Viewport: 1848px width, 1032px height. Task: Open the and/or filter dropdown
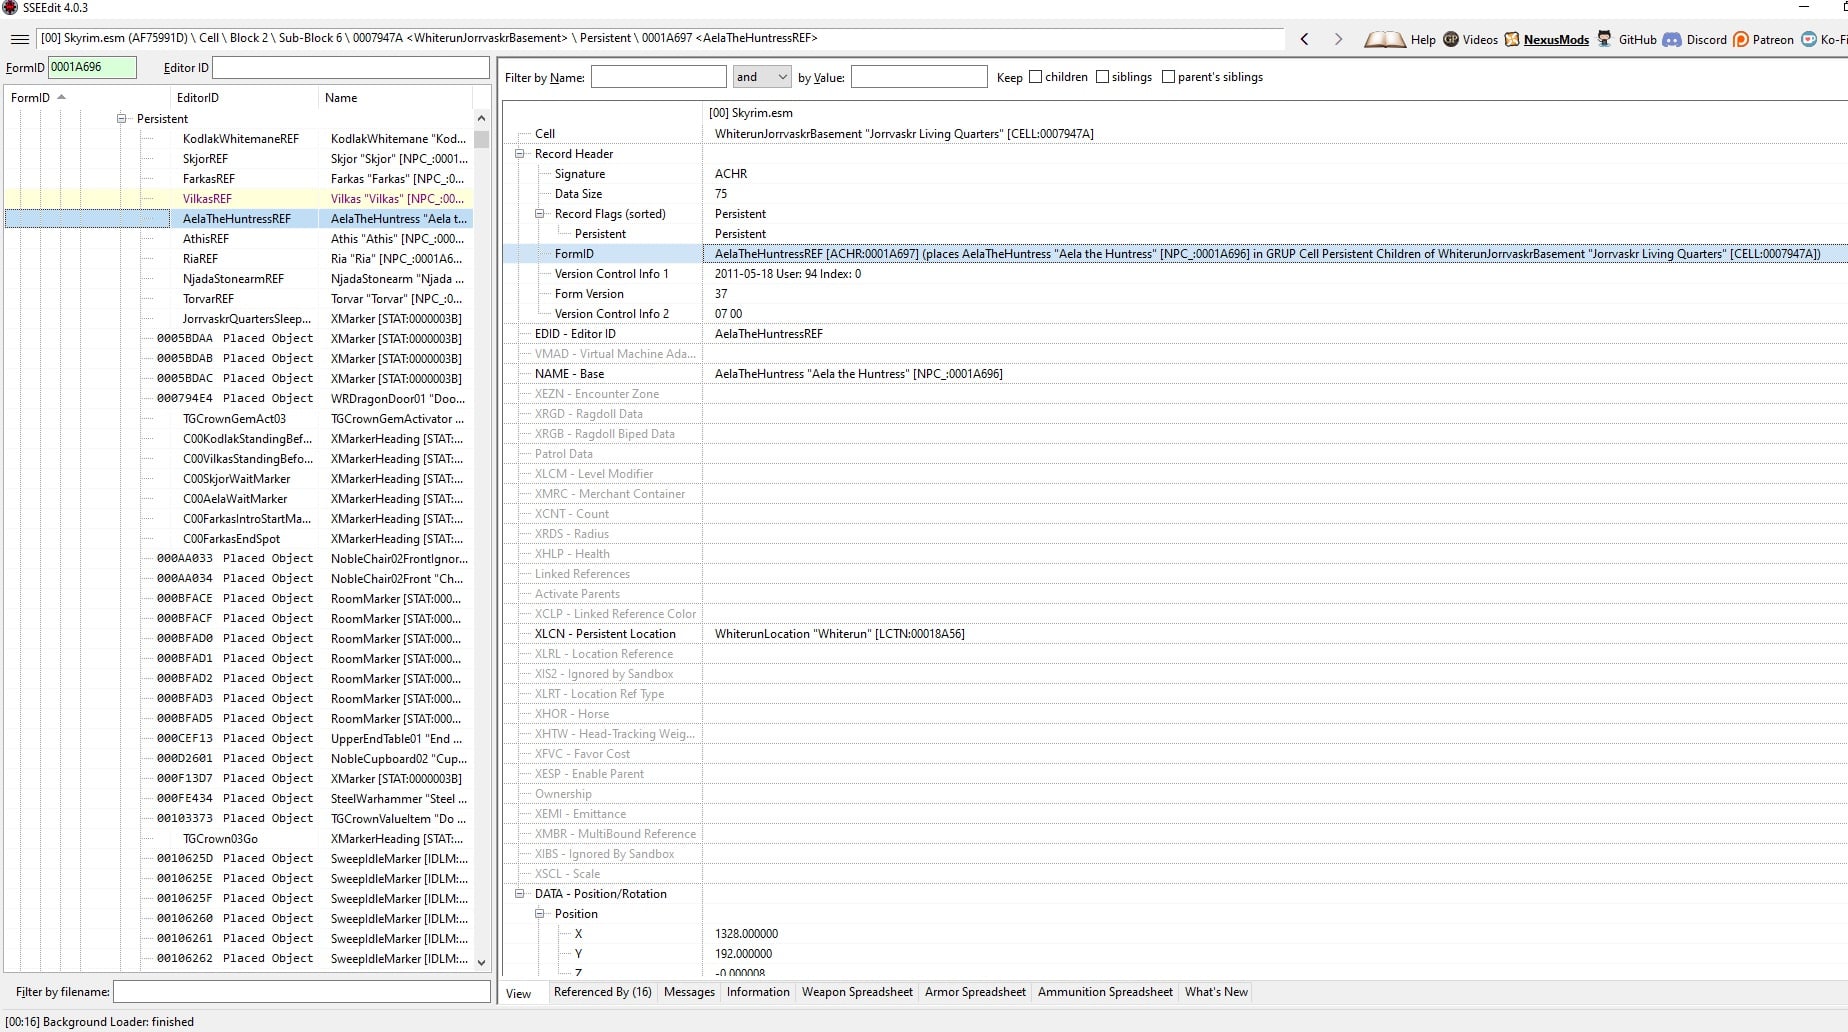click(x=762, y=77)
